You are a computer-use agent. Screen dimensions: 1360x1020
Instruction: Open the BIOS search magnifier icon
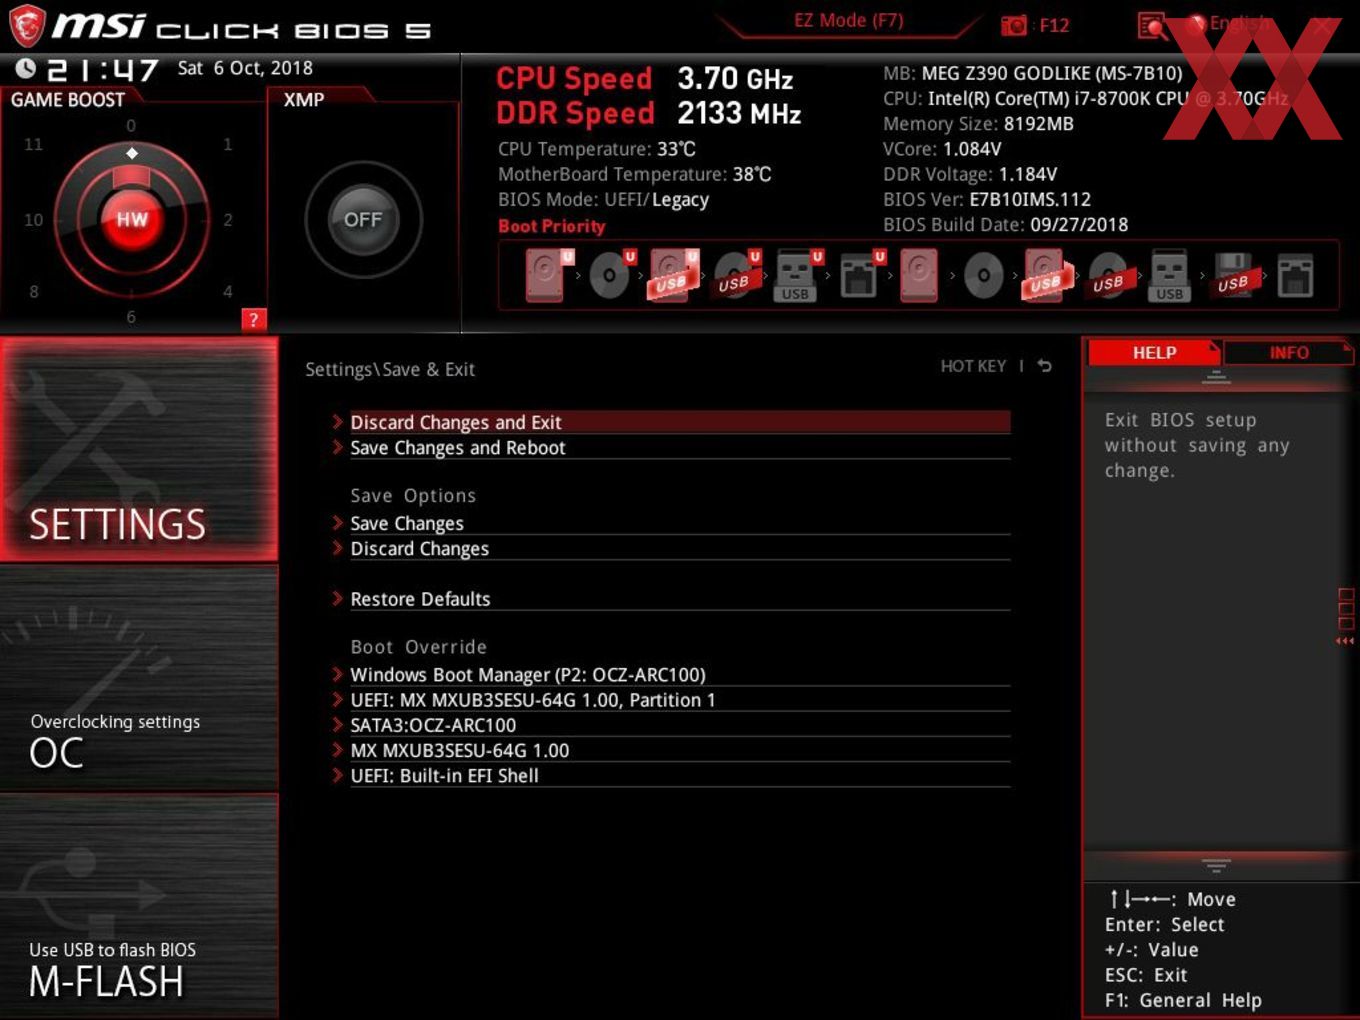click(1153, 26)
